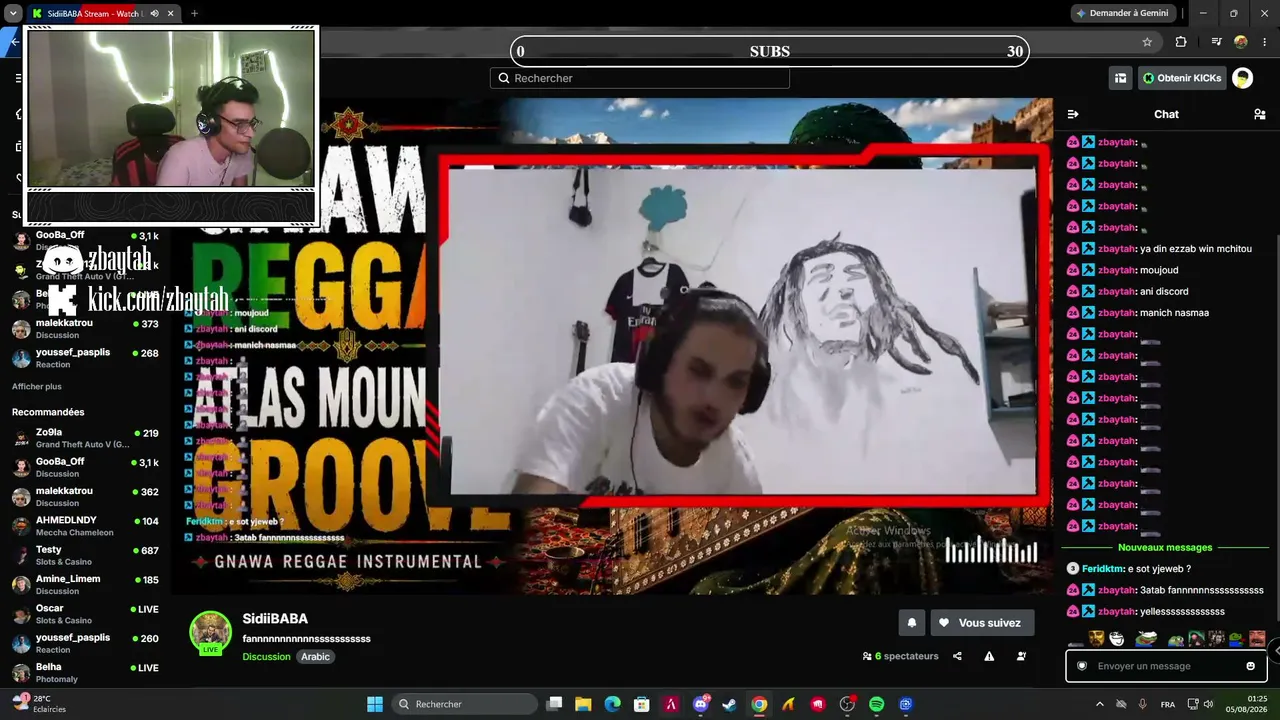
Task: Jump to new messages via Nouveaux messages
Action: tap(1165, 547)
